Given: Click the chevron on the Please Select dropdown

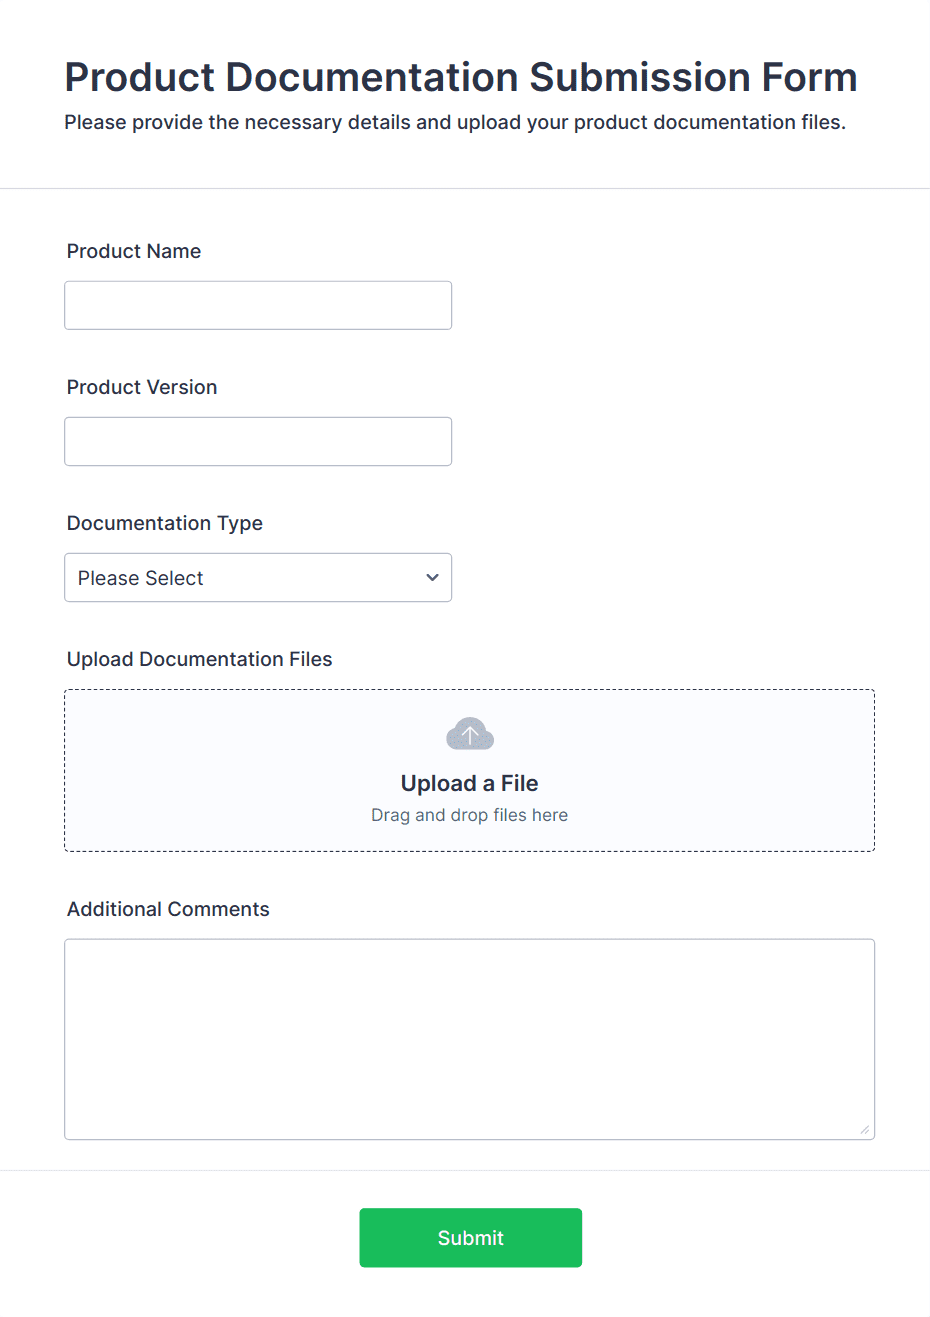Looking at the screenshot, I should (432, 577).
